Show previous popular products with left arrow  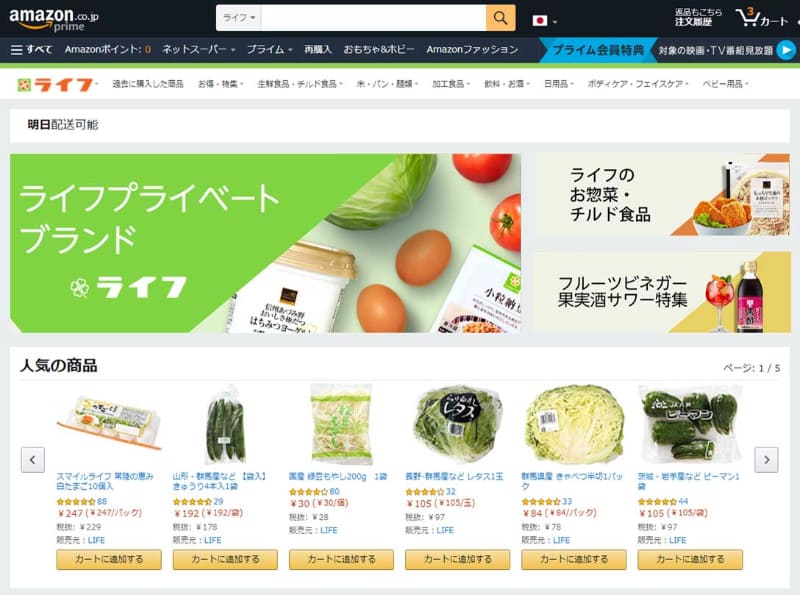33,460
